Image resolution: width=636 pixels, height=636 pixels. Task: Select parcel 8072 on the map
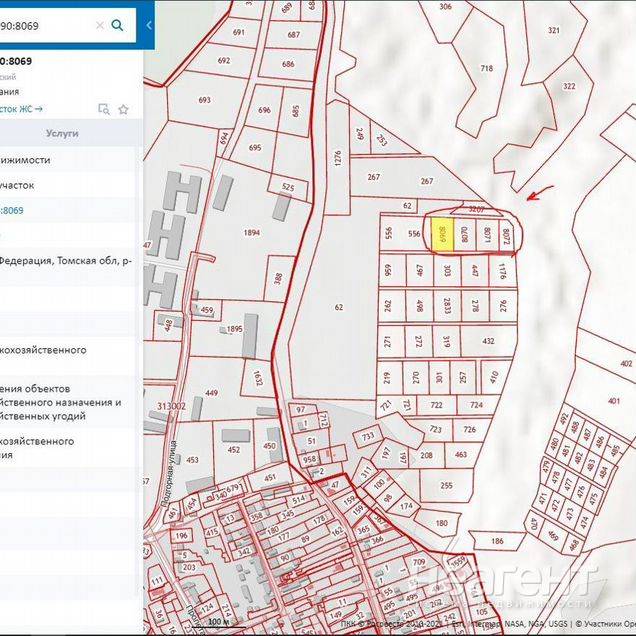[x=507, y=236]
